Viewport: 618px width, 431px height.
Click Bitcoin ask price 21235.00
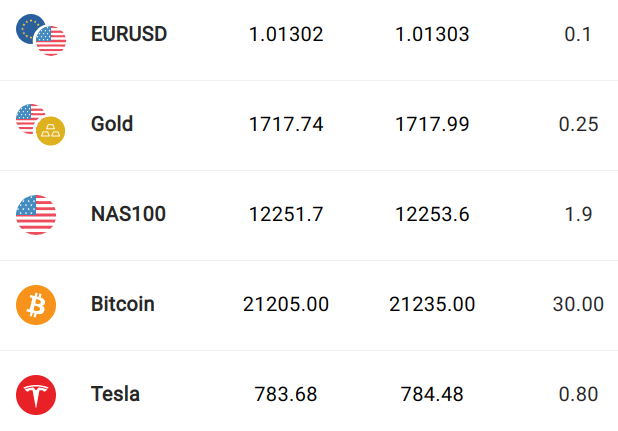pos(432,304)
